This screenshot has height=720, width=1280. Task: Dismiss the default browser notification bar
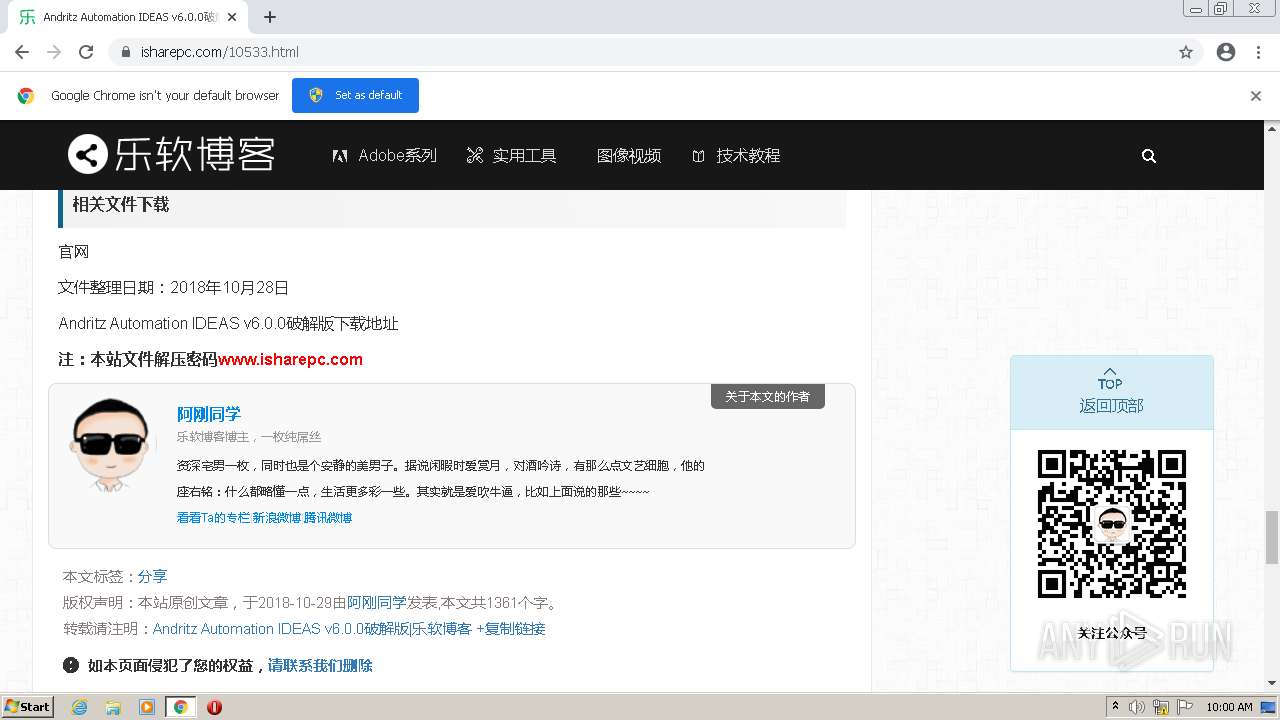click(x=1256, y=96)
